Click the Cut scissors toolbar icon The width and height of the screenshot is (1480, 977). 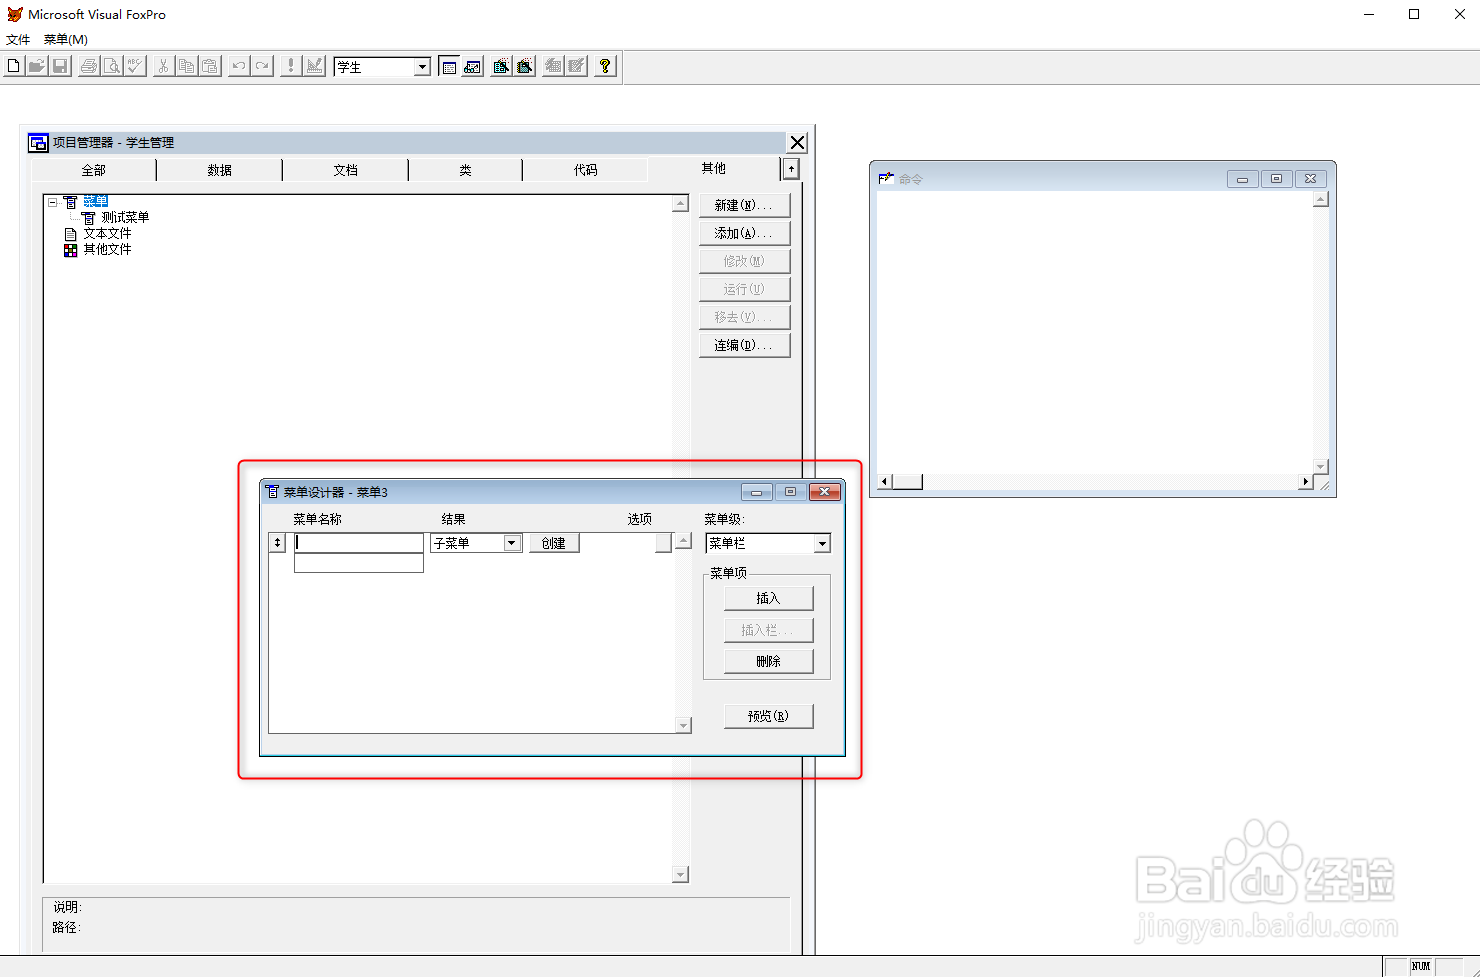click(163, 66)
